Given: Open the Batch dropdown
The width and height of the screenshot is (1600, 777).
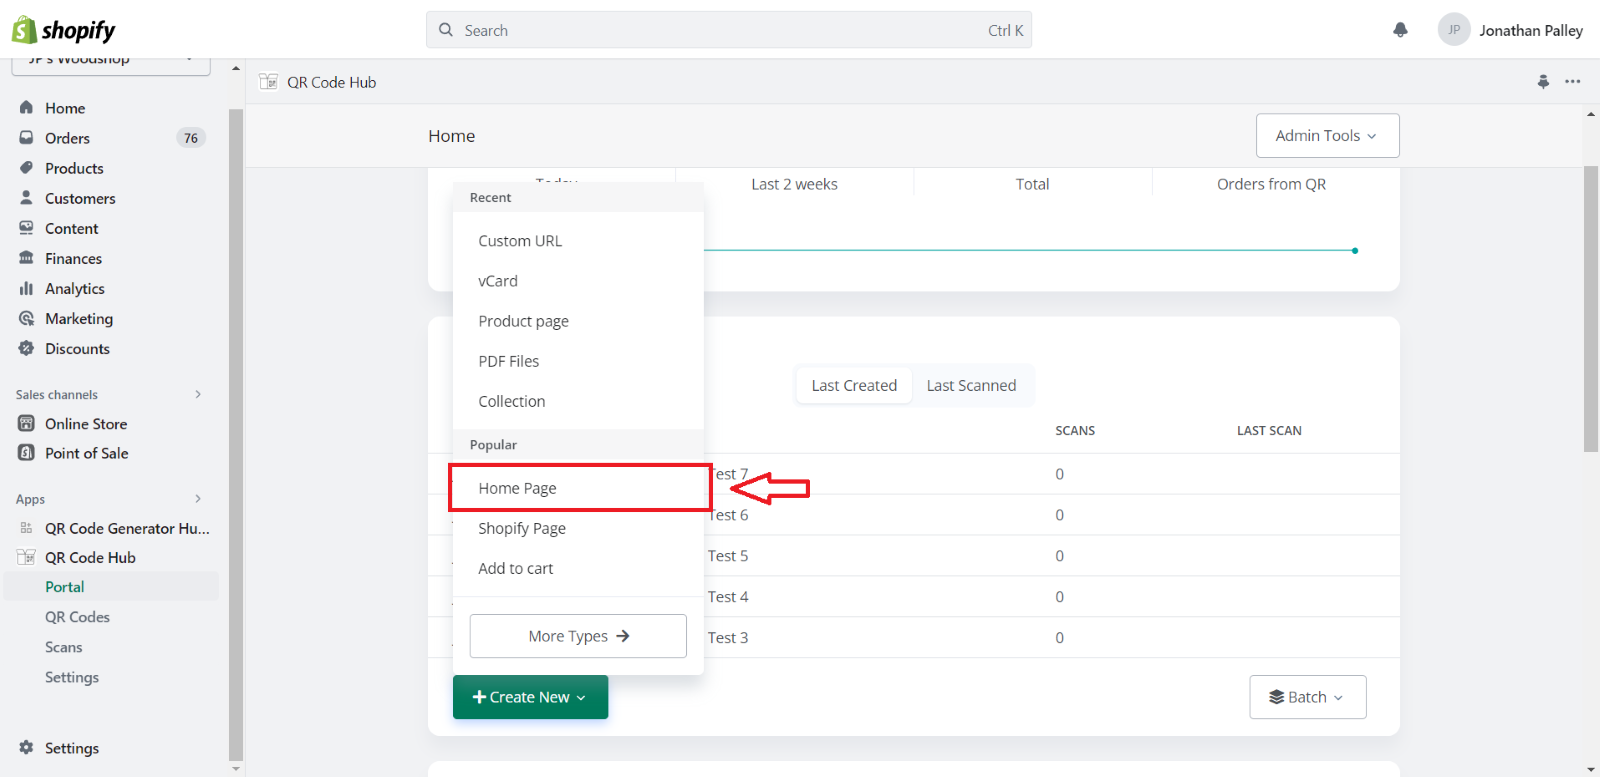Looking at the screenshot, I should [1307, 697].
